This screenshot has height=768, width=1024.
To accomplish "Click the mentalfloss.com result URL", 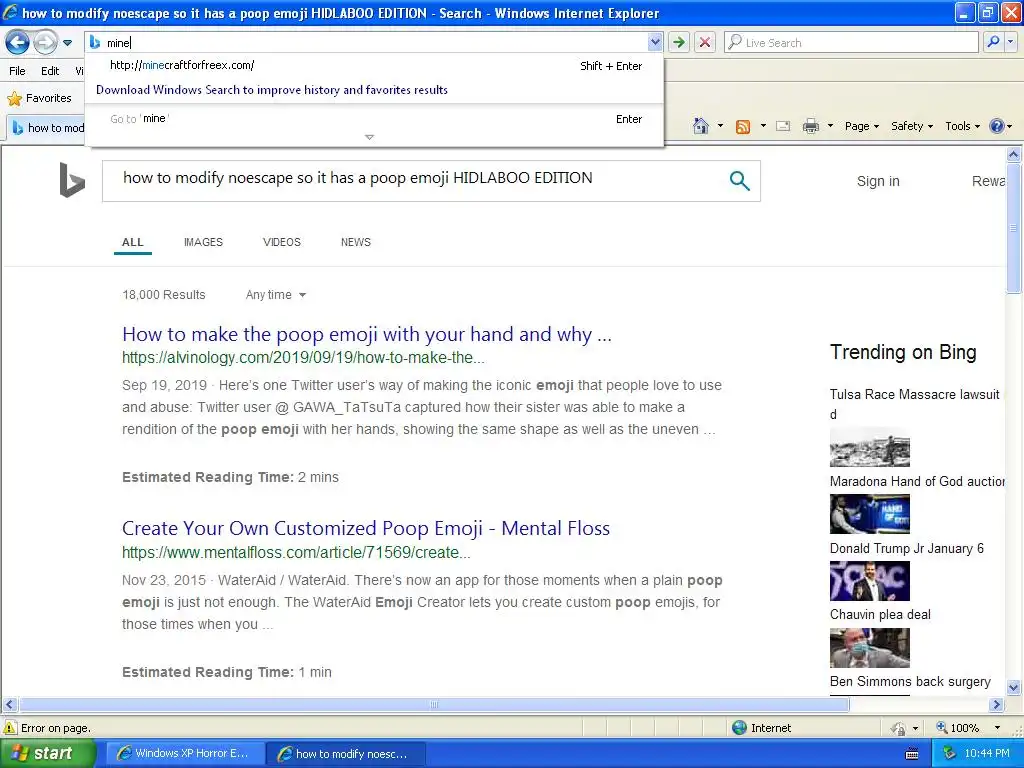I will click(296, 552).
